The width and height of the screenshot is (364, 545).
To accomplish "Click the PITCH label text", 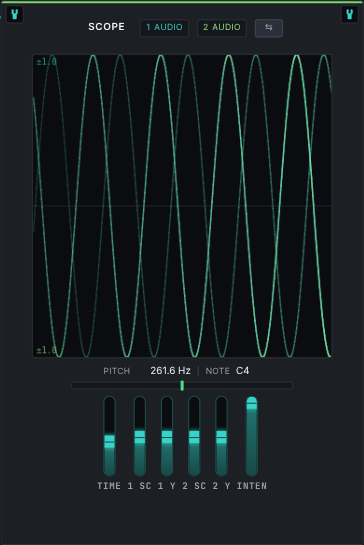I will 116,371.
